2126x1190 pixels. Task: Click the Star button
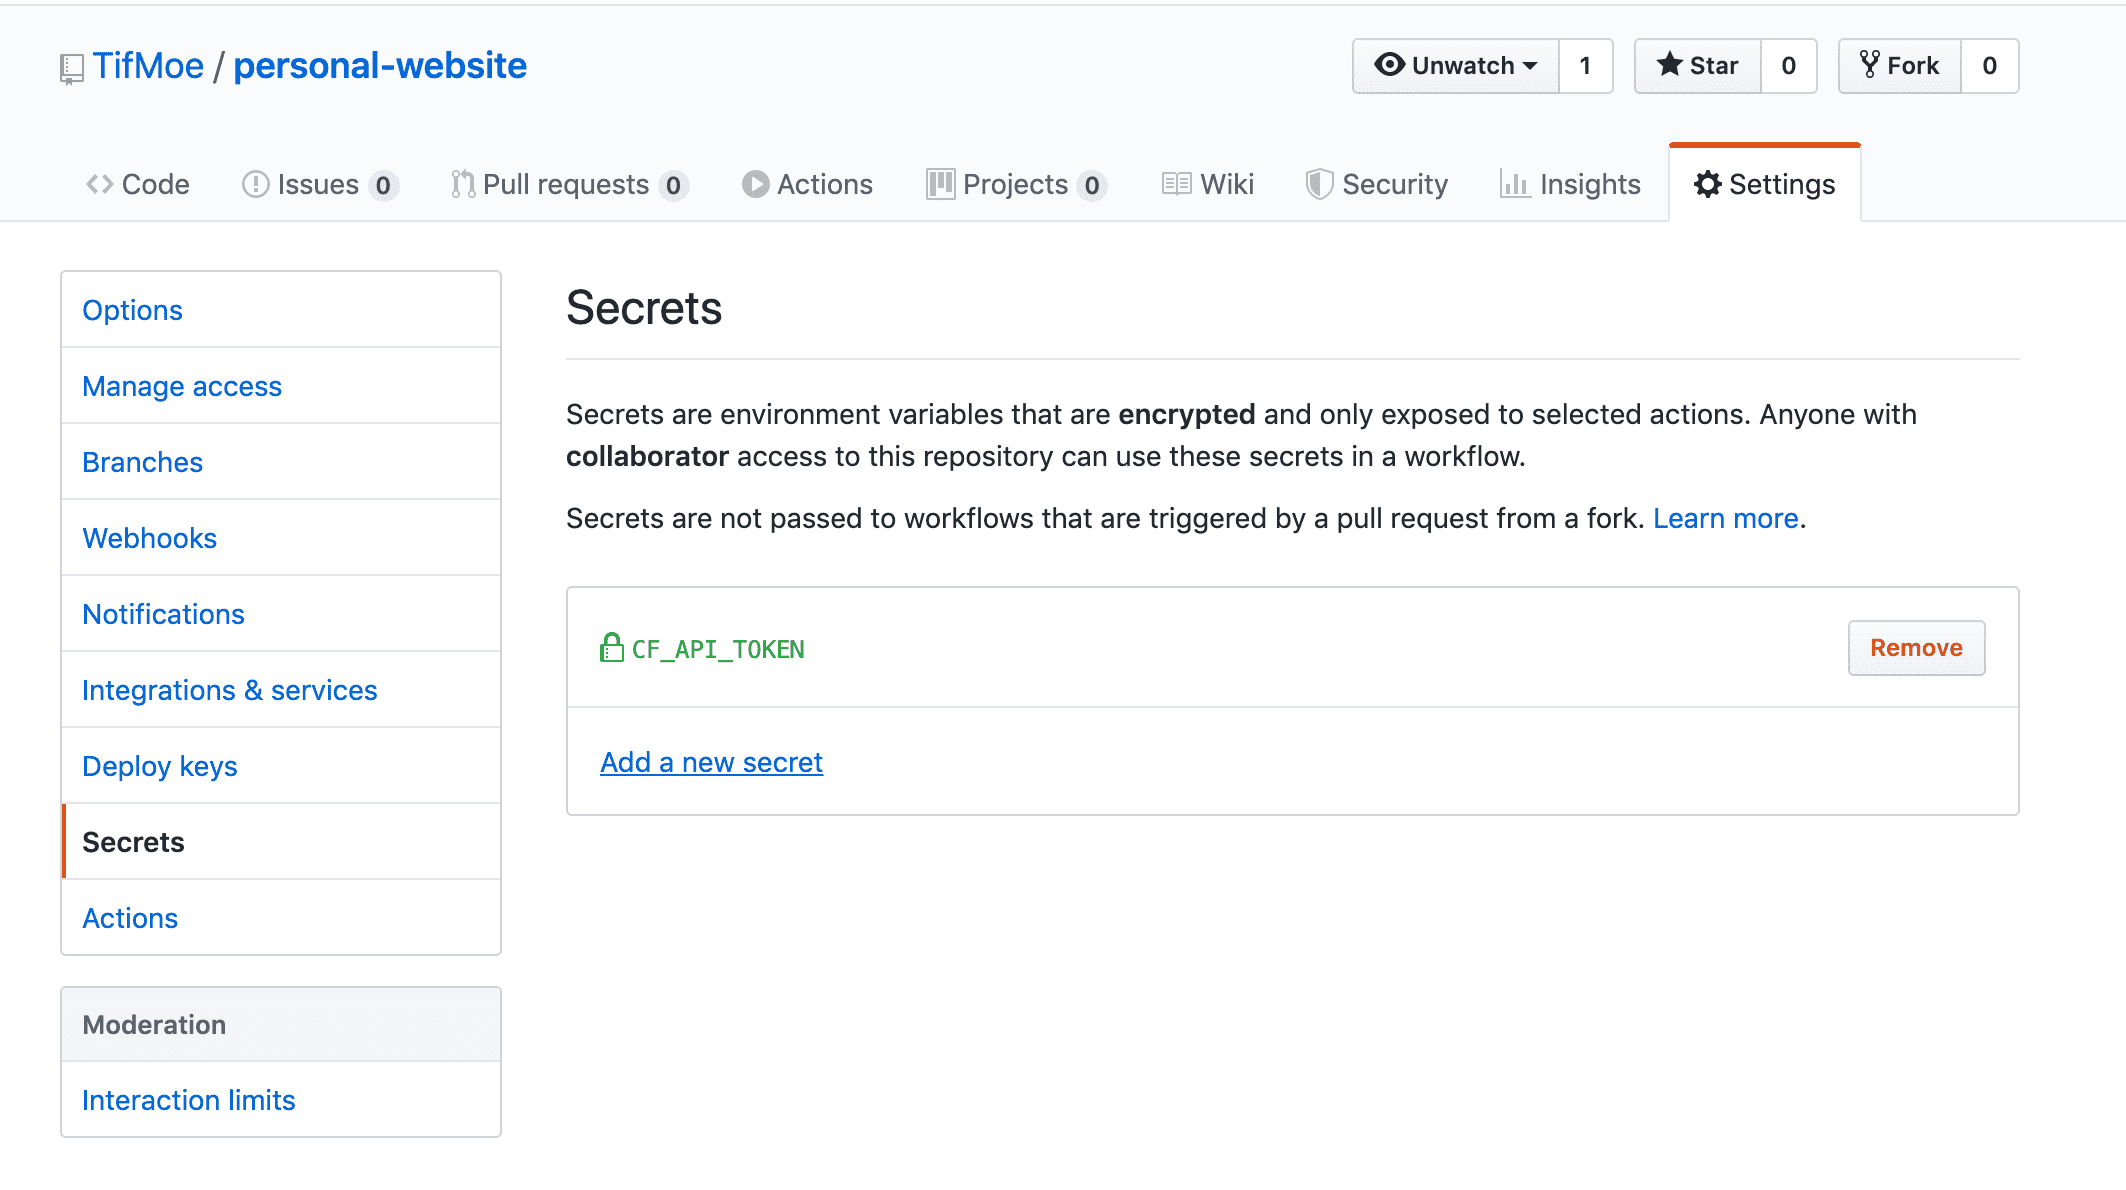[1697, 66]
